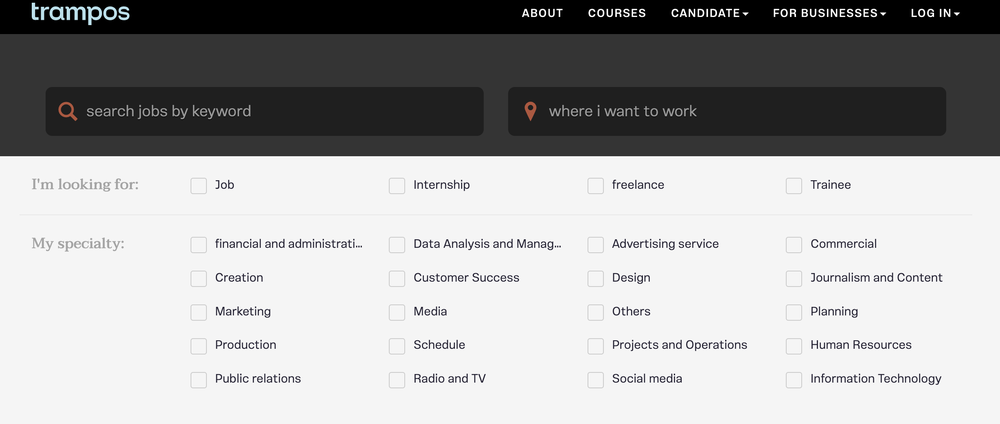Check the Radio and TV option
Viewport: 1000px width, 424px height.
click(397, 379)
